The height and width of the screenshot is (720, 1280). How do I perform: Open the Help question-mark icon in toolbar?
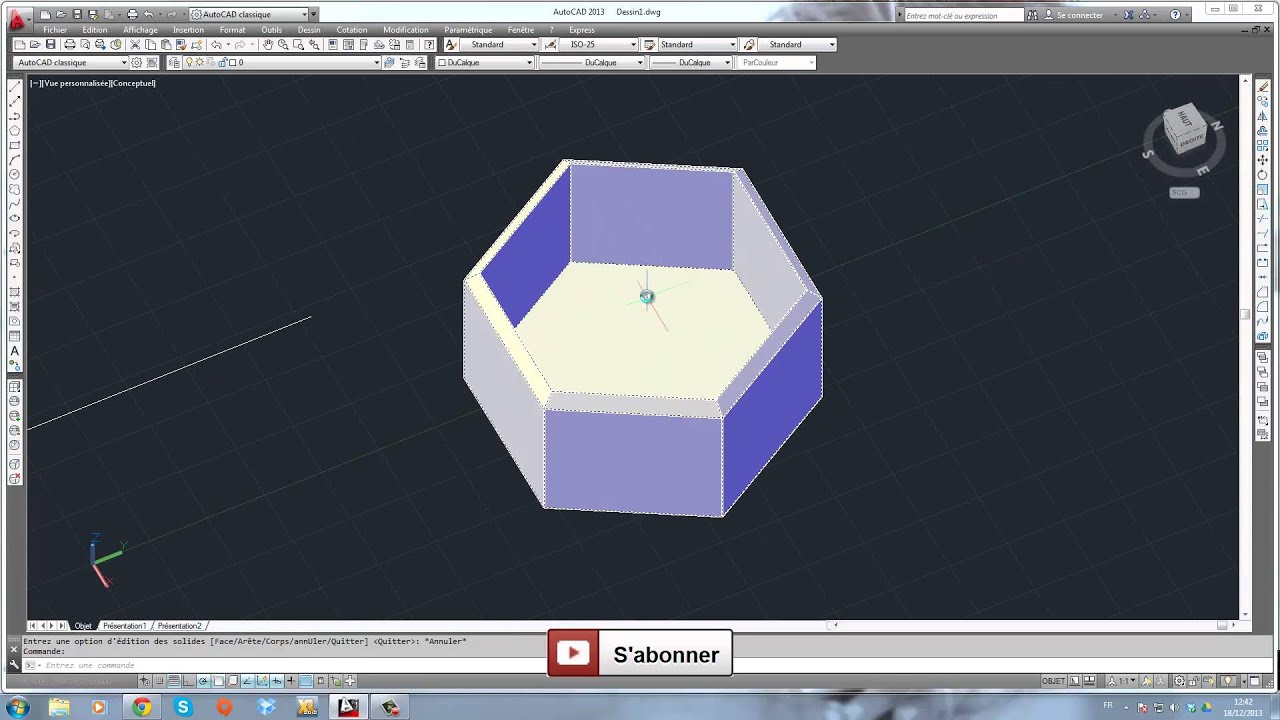click(430, 45)
